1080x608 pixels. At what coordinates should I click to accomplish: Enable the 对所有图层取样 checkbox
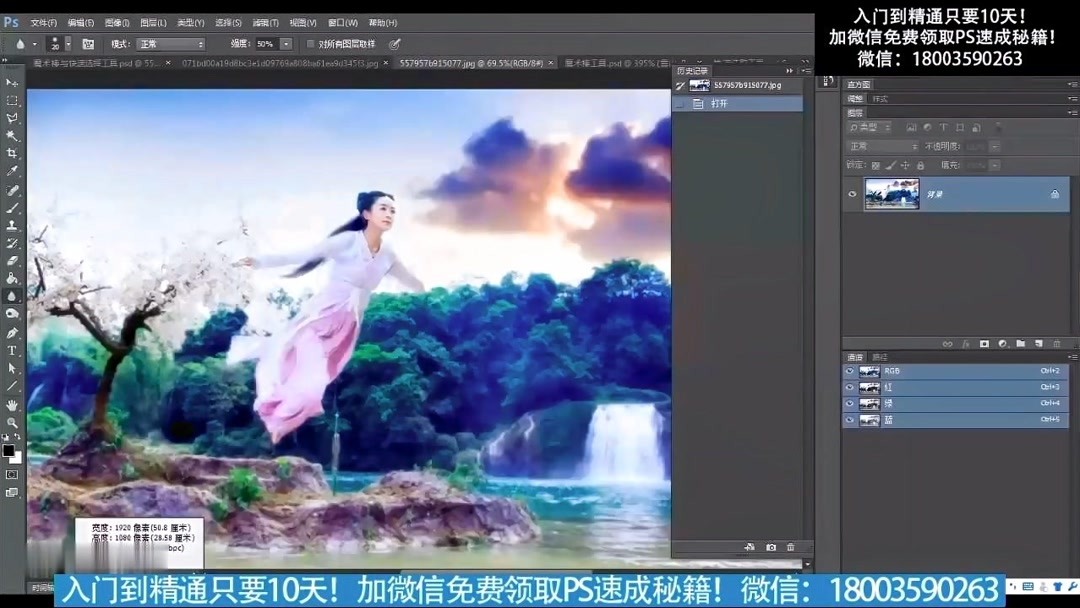coord(310,43)
